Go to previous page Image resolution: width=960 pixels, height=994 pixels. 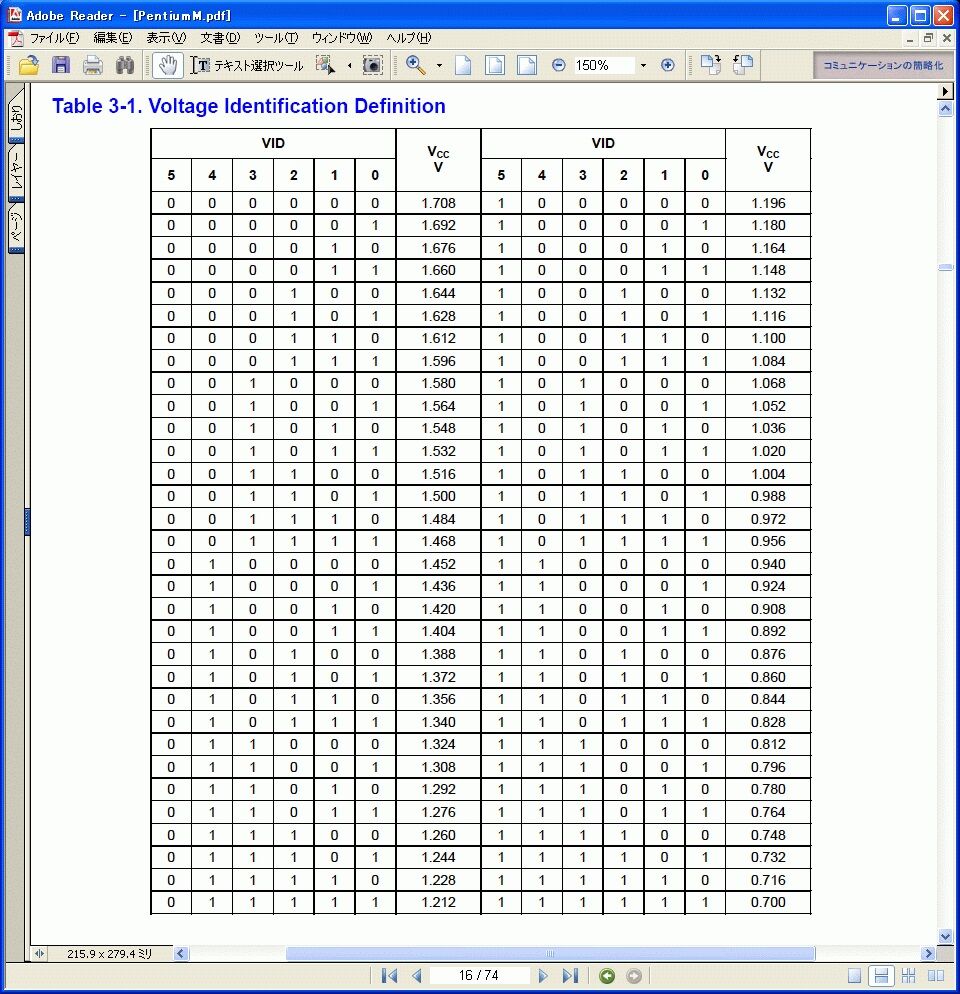pos(417,976)
